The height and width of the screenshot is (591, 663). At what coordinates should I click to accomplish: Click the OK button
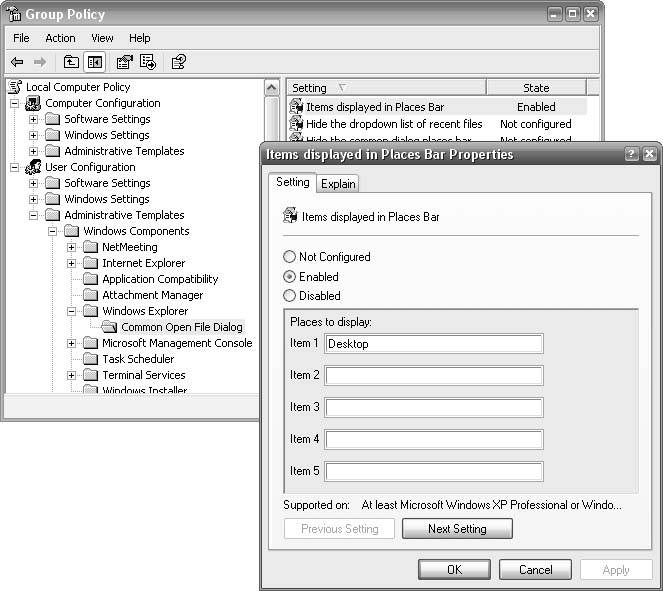tap(454, 569)
